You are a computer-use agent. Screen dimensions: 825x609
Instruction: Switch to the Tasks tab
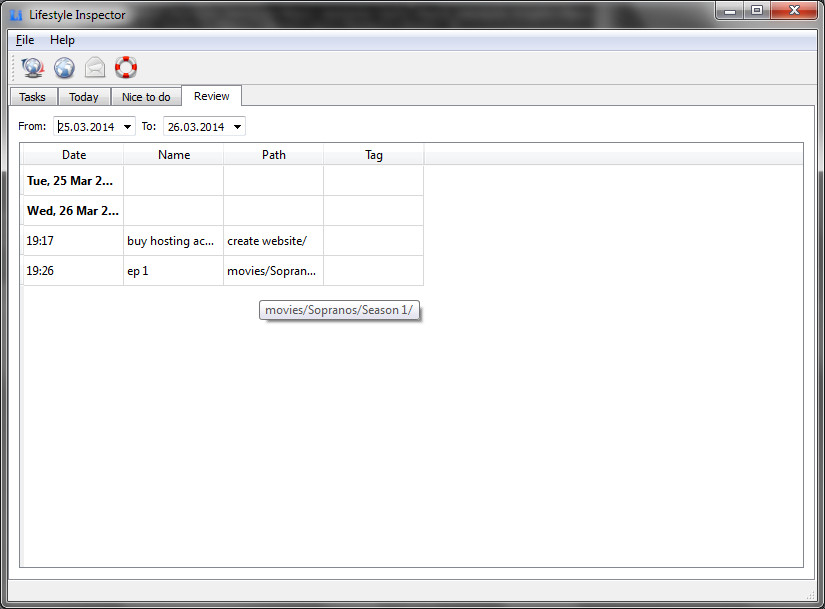[33, 97]
